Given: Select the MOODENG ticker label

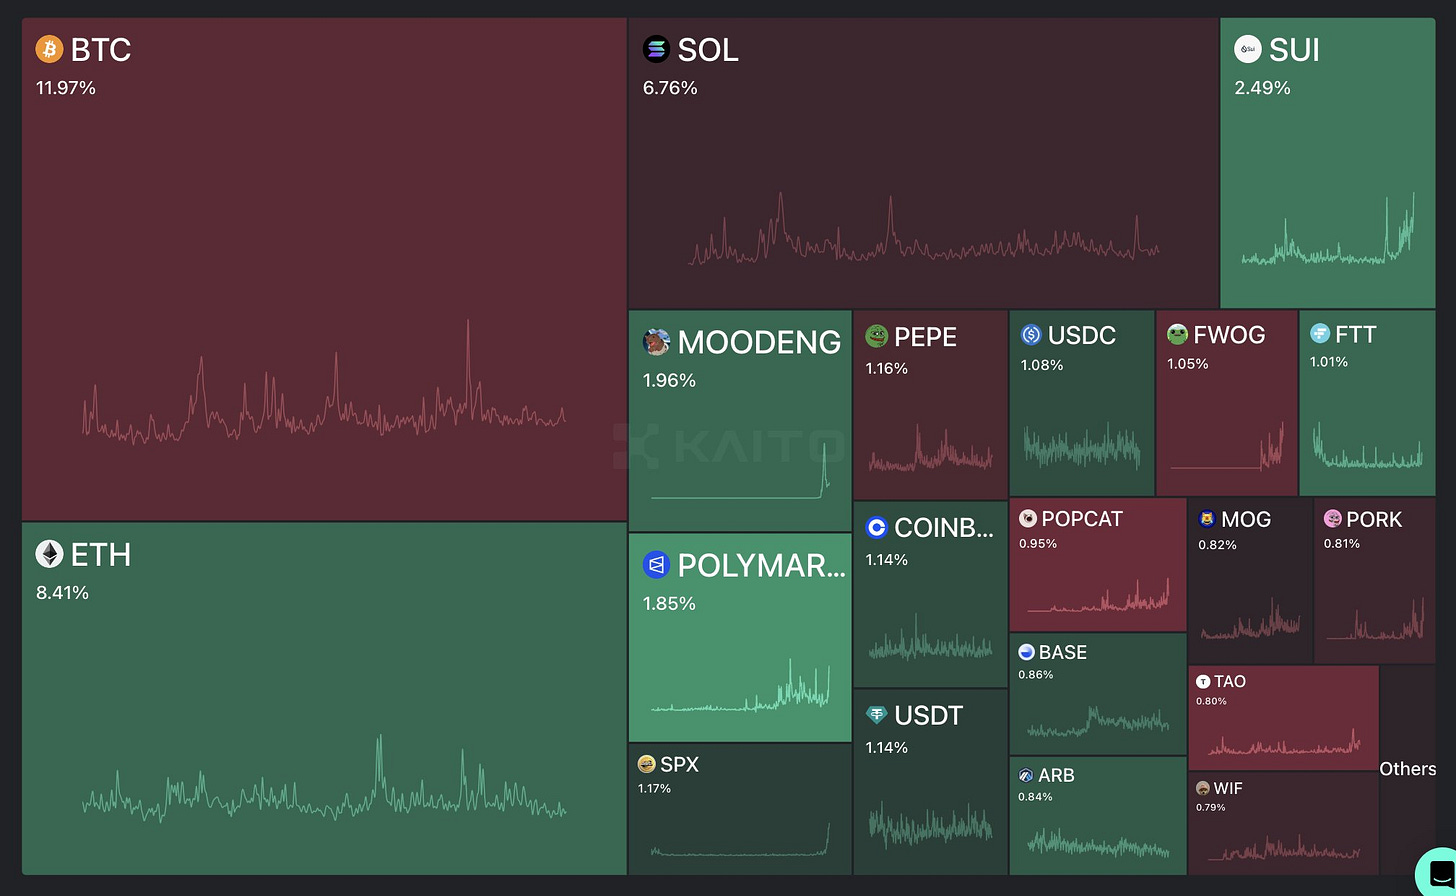Looking at the screenshot, I should tap(759, 342).
